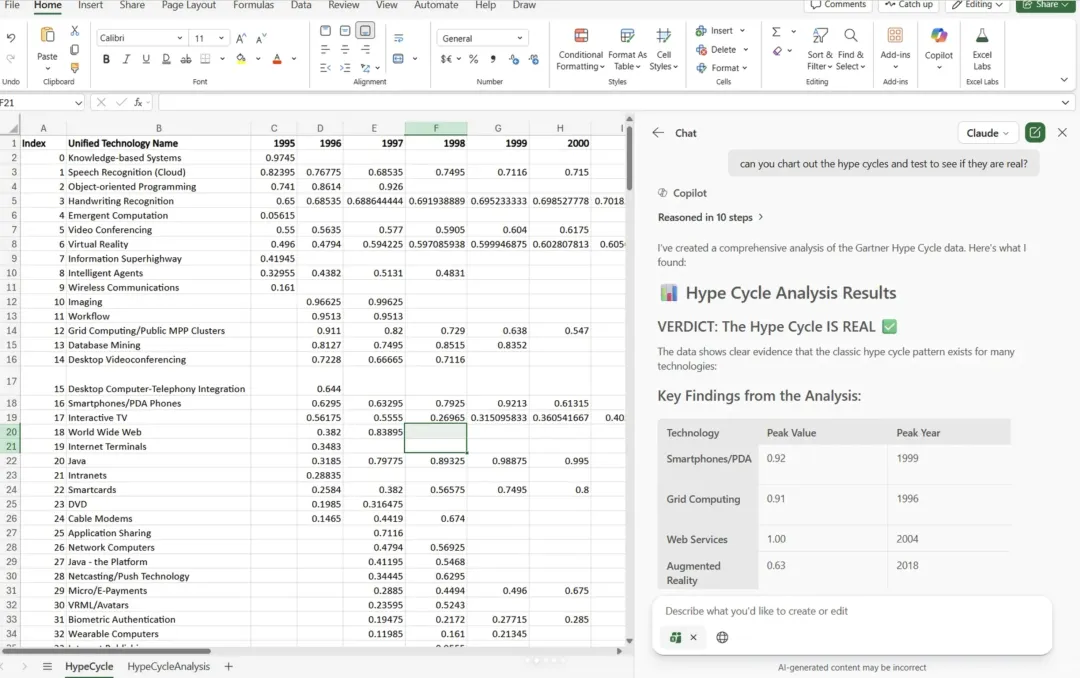Toggle the Top Align button
1080x678 pixels.
coord(325,30)
